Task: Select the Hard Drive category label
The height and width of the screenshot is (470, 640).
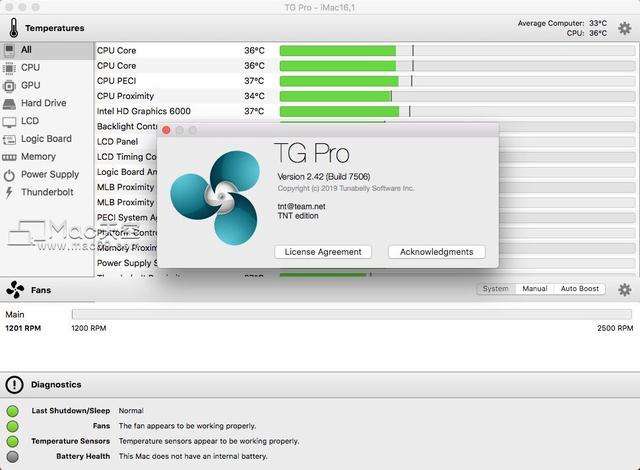Action: point(44,103)
